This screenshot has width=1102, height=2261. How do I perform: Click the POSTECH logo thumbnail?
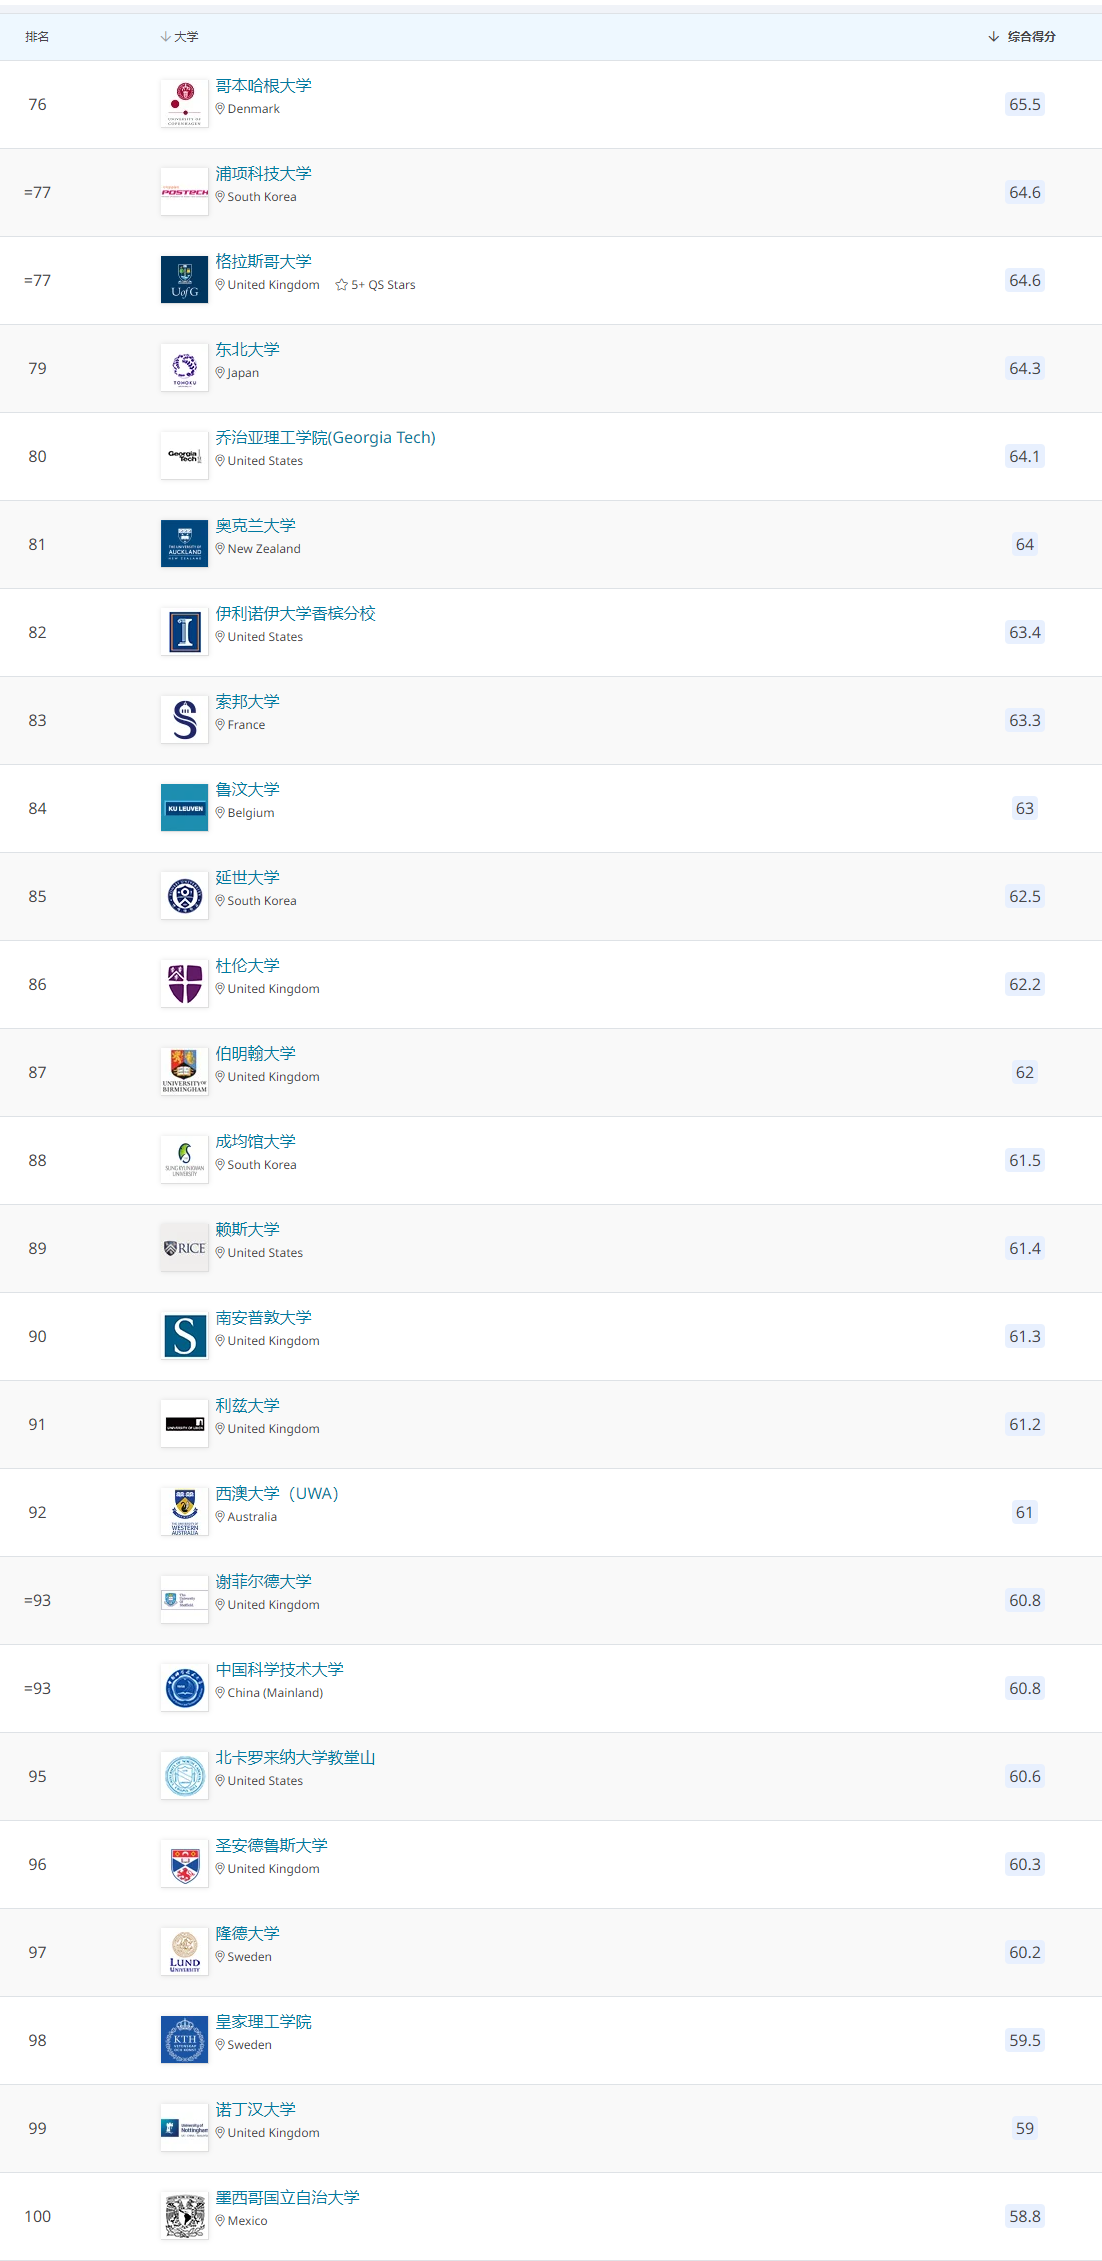[184, 192]
